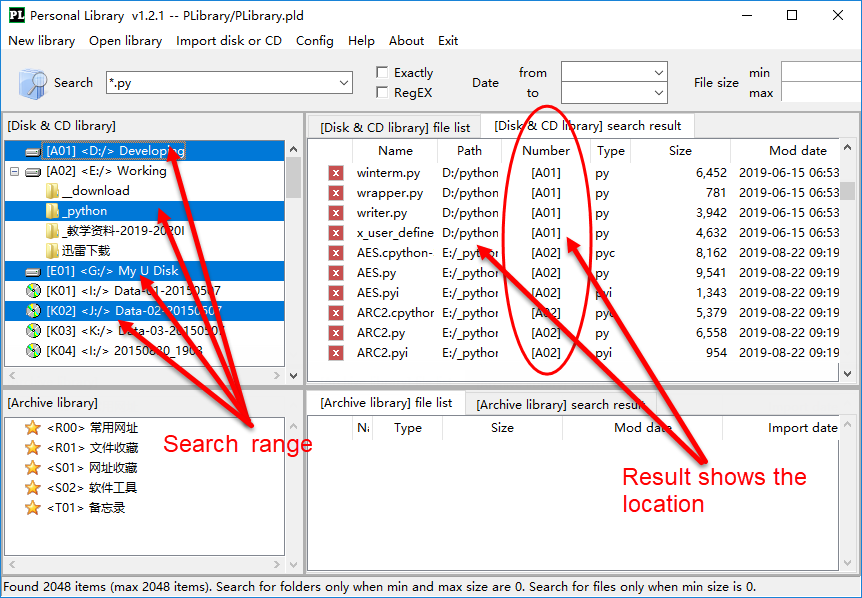Click the Search magnifier icon

click(x=33, y=83)
